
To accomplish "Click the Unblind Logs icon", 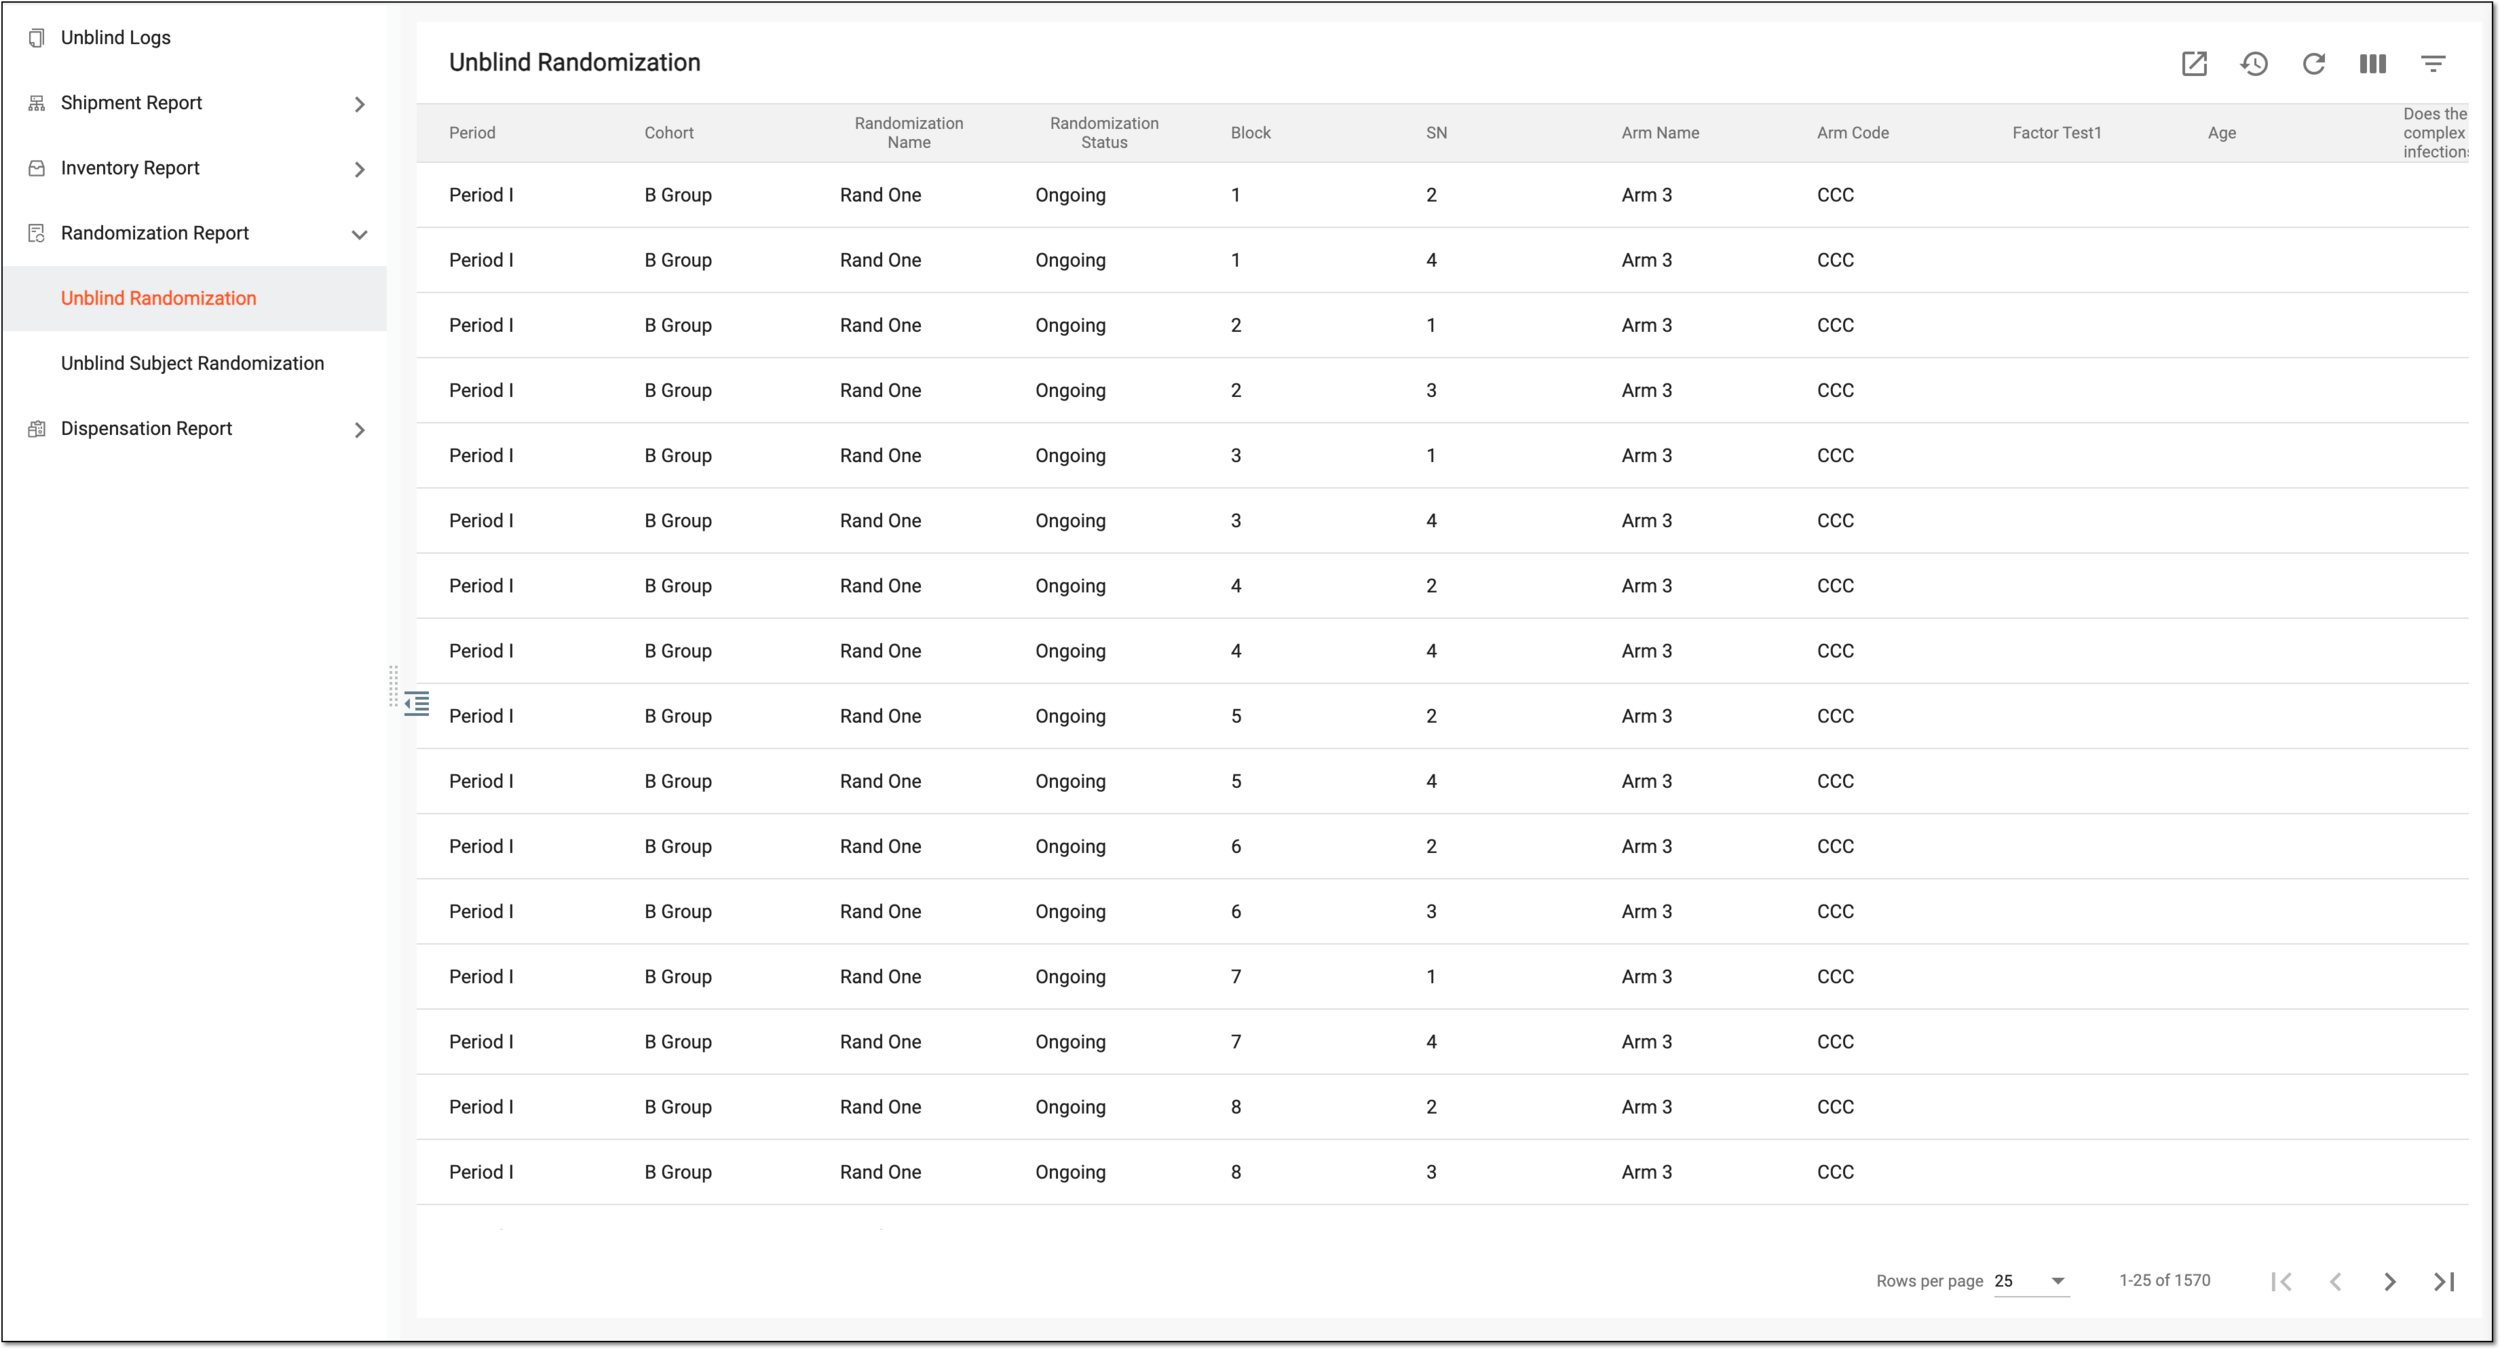I will (x=37, y=38).
